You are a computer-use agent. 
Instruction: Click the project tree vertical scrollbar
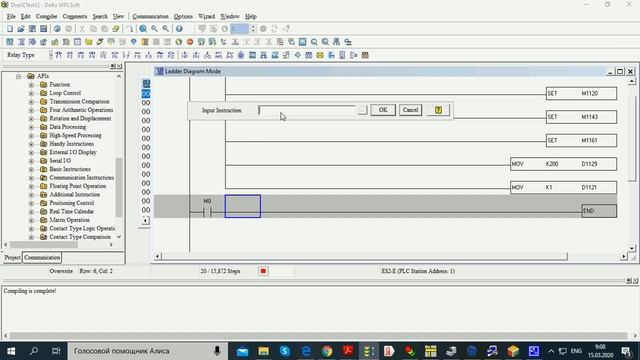(119, 187)
